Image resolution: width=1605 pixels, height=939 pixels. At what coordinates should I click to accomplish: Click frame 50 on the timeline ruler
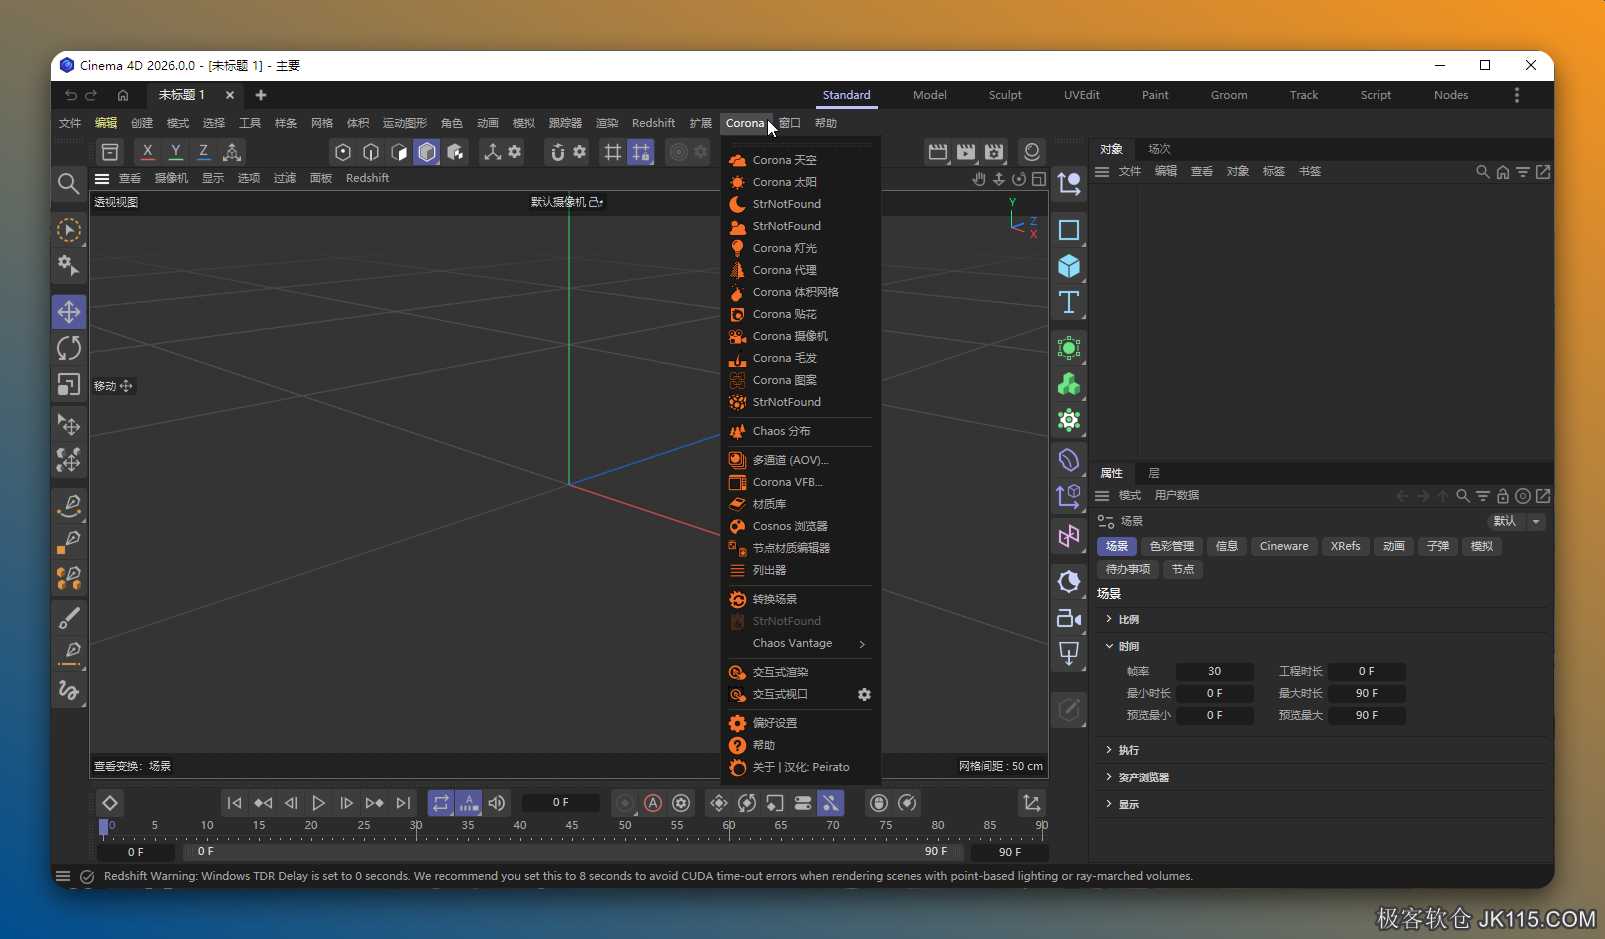click(x=625, y=826)
